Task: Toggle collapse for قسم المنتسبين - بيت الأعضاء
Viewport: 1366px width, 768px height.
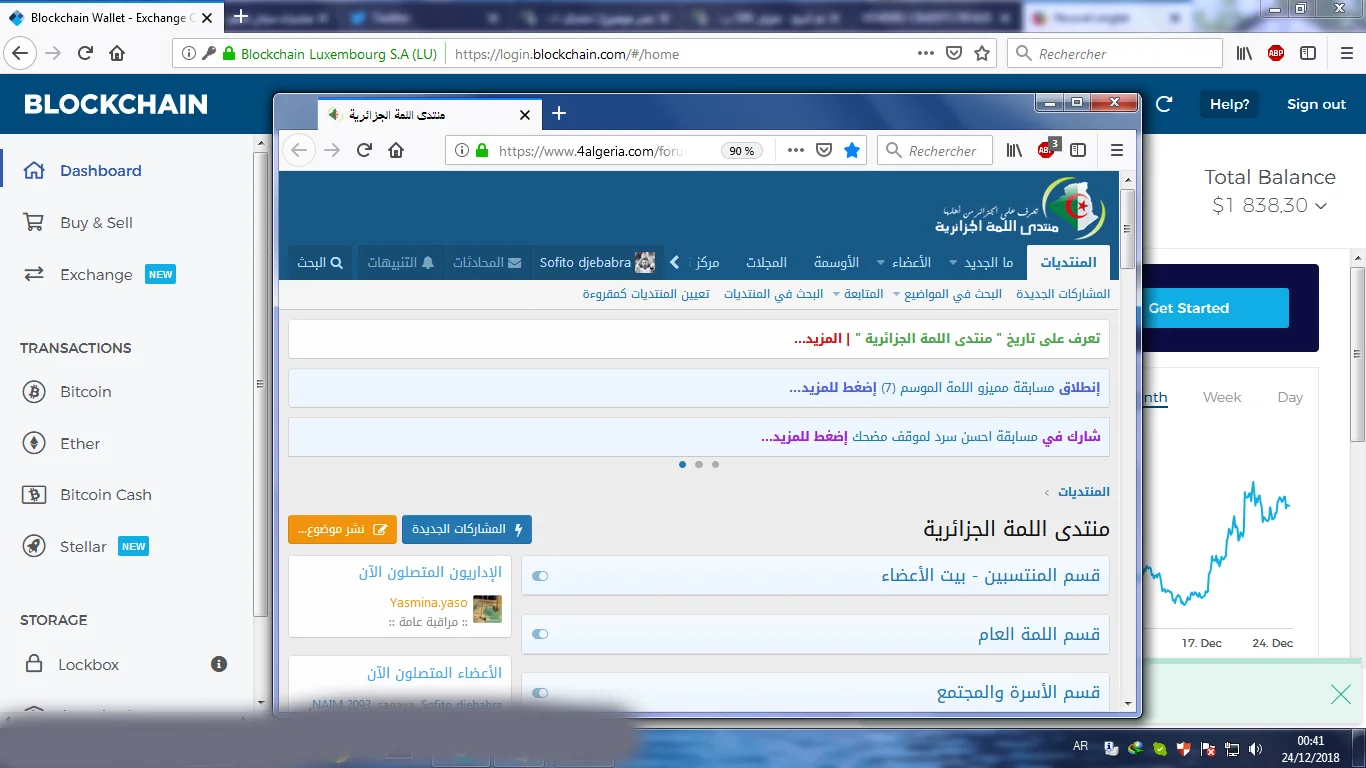Action: pos(540,576)
